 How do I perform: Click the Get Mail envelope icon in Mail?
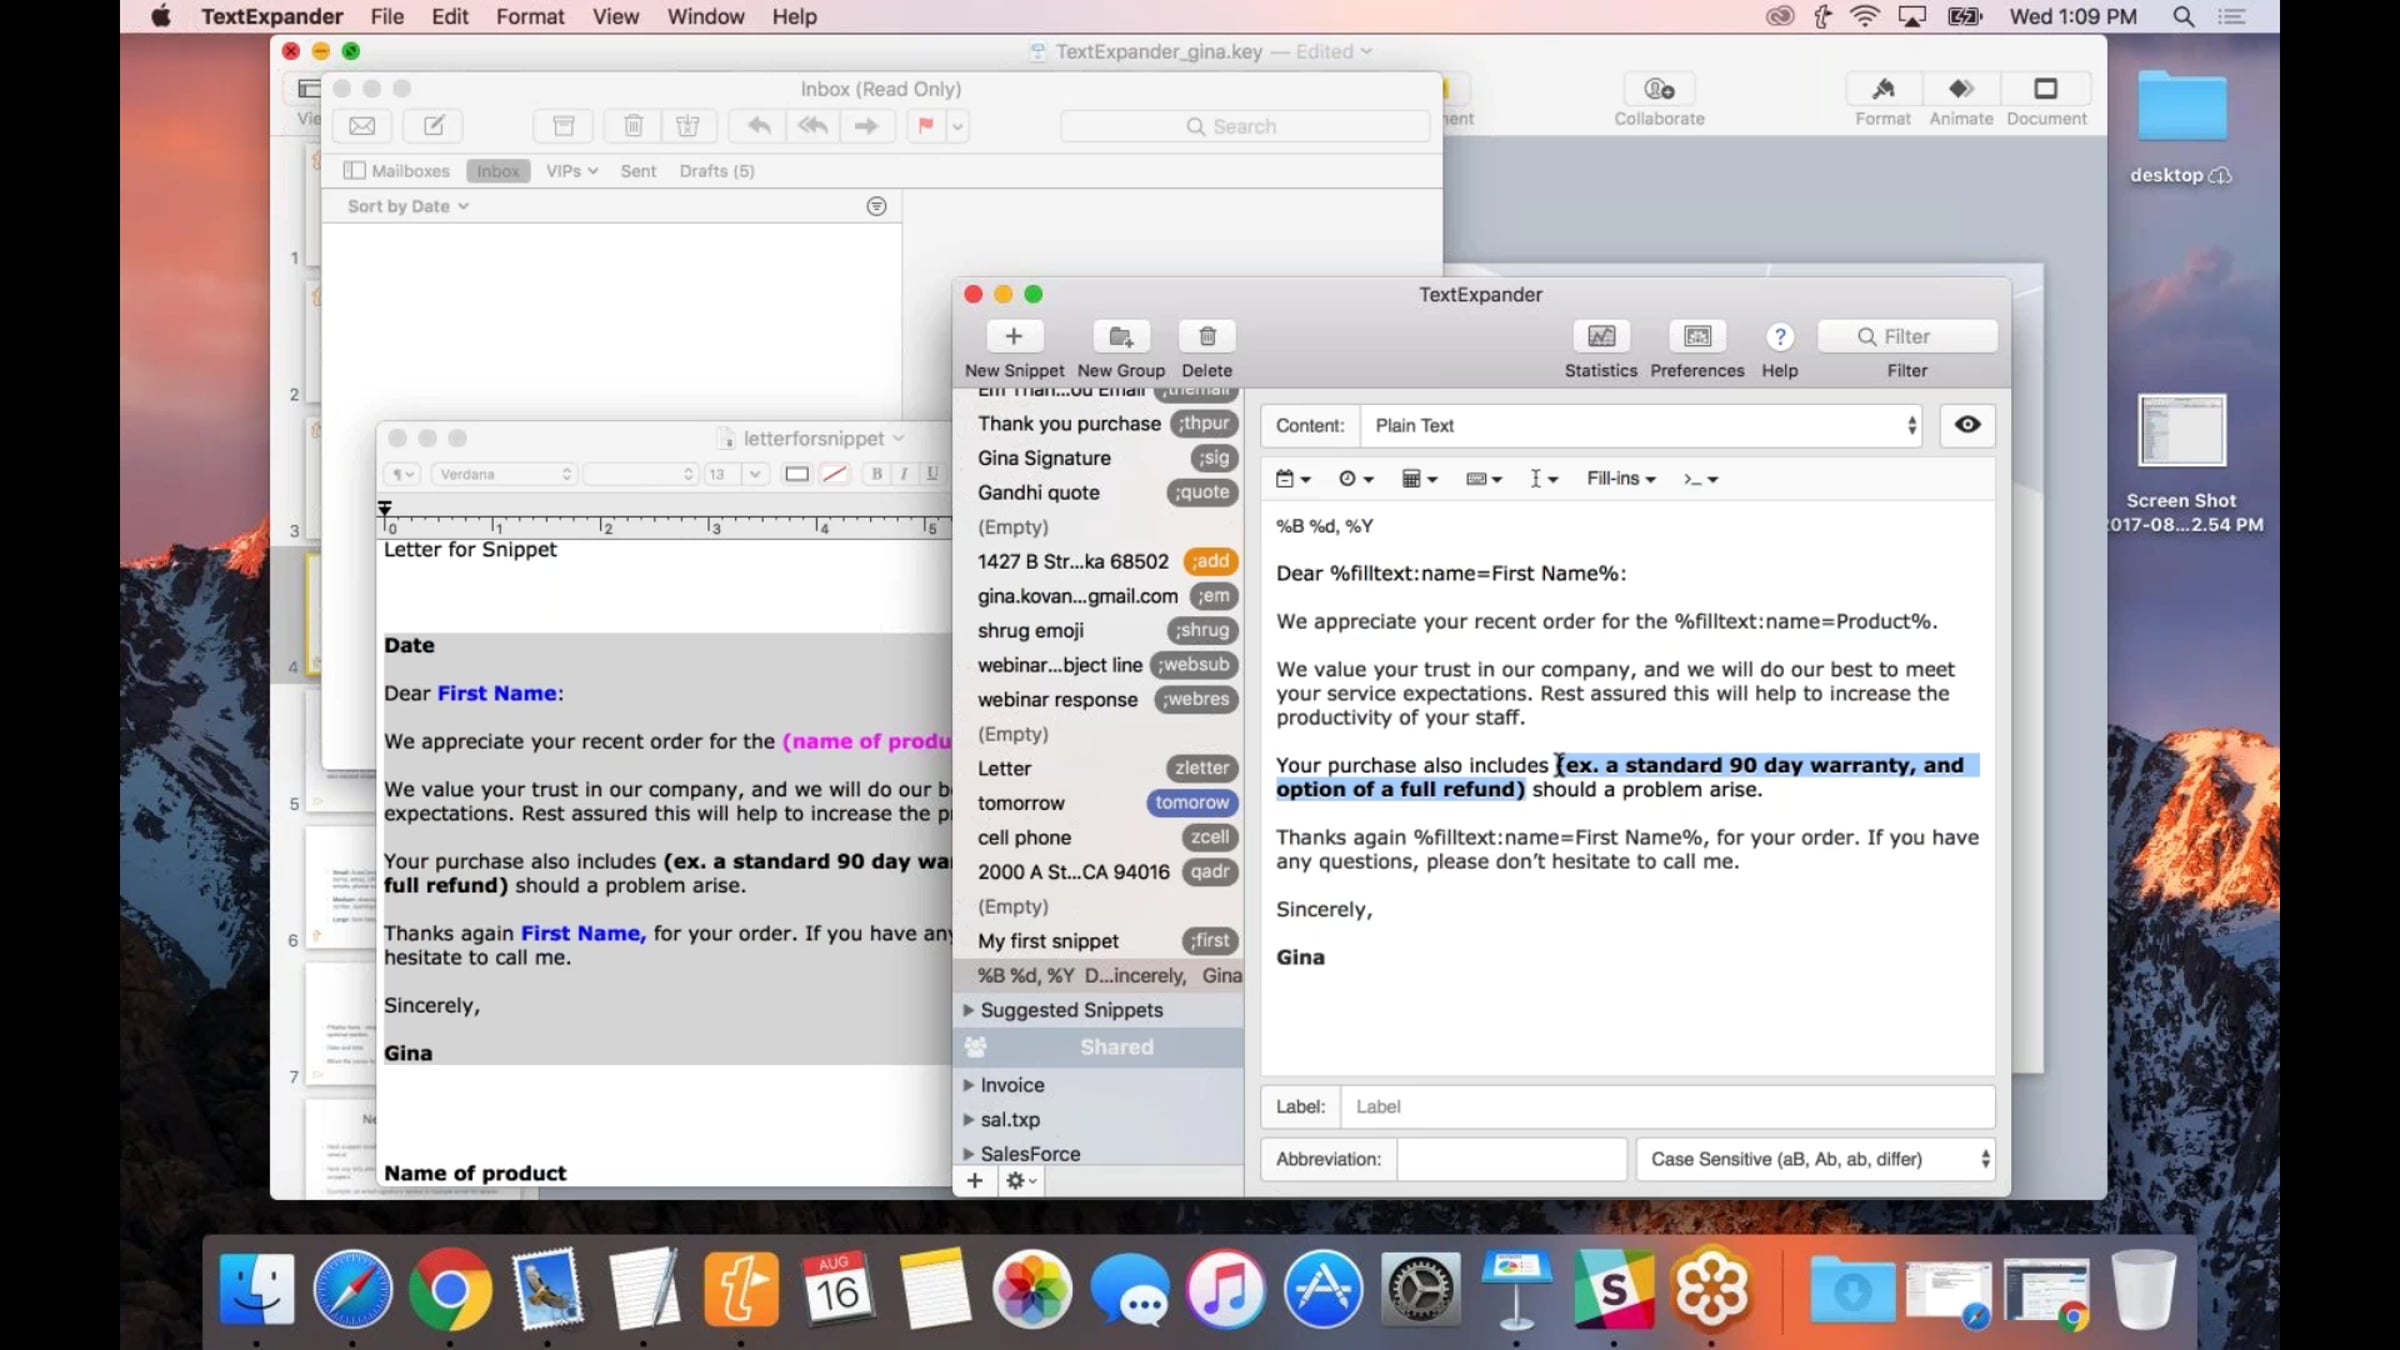(x=362, y=126)
